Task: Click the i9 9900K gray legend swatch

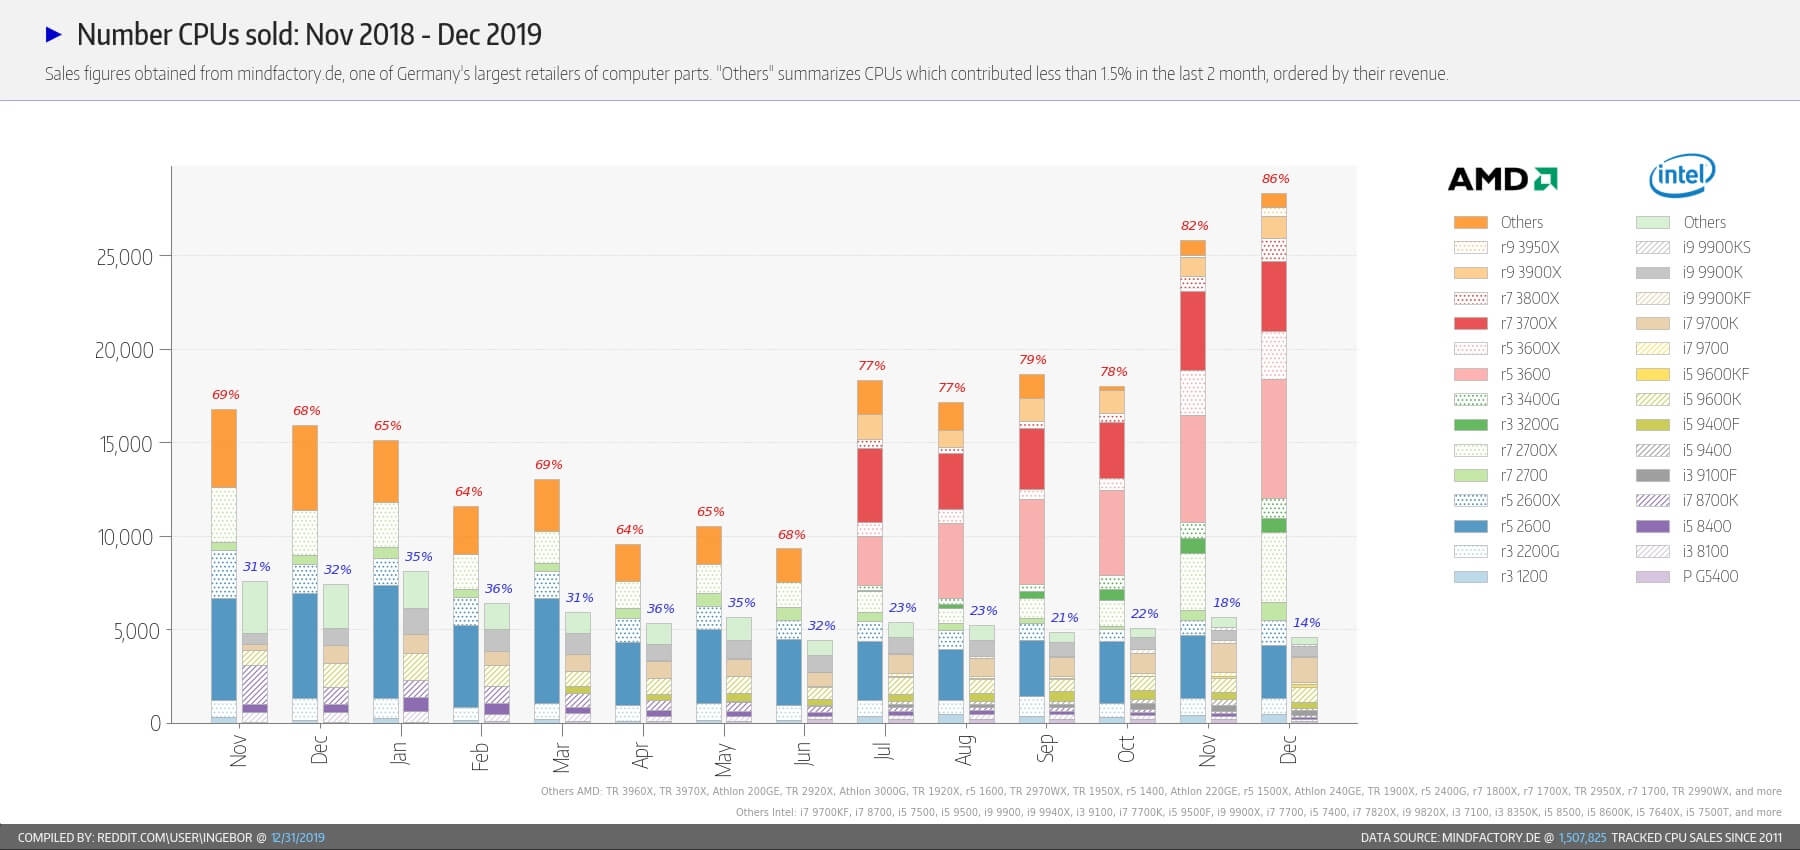Action: [1653, 272]
